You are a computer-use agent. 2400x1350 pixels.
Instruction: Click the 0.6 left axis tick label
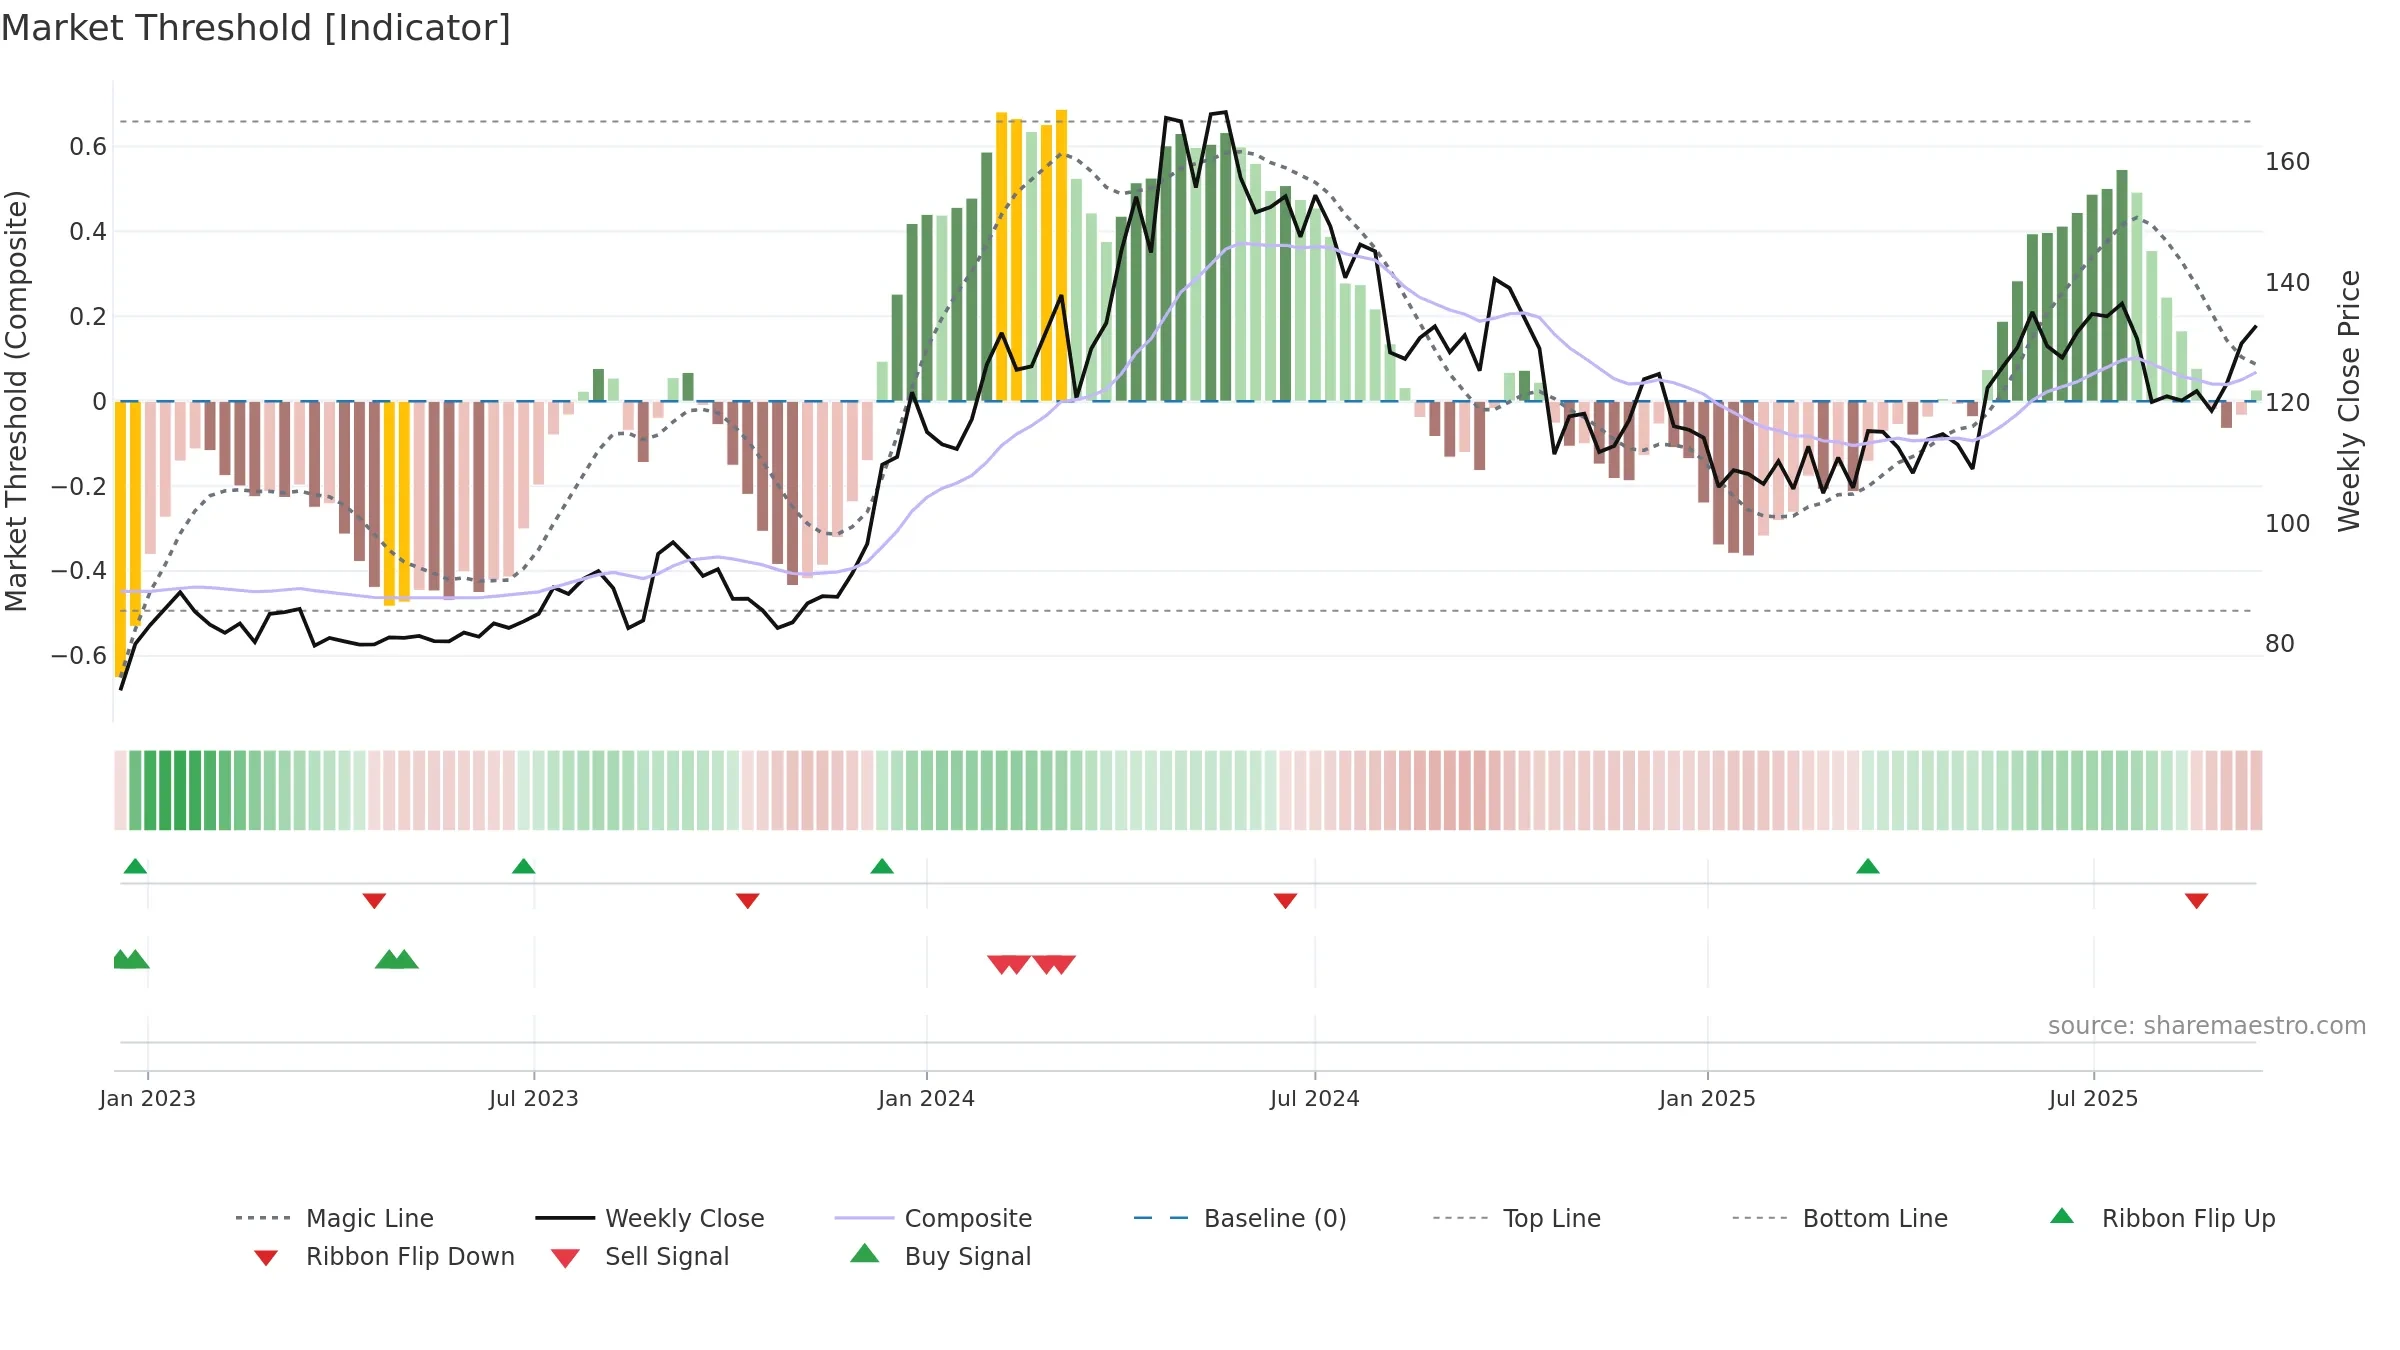88,147
